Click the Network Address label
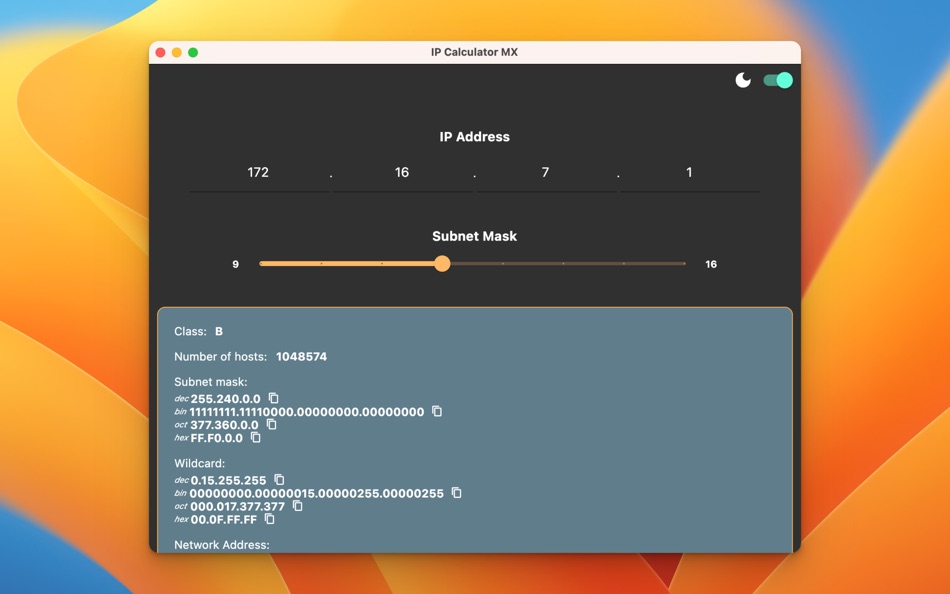Viewport: 950px width, 594px height. 222,545
